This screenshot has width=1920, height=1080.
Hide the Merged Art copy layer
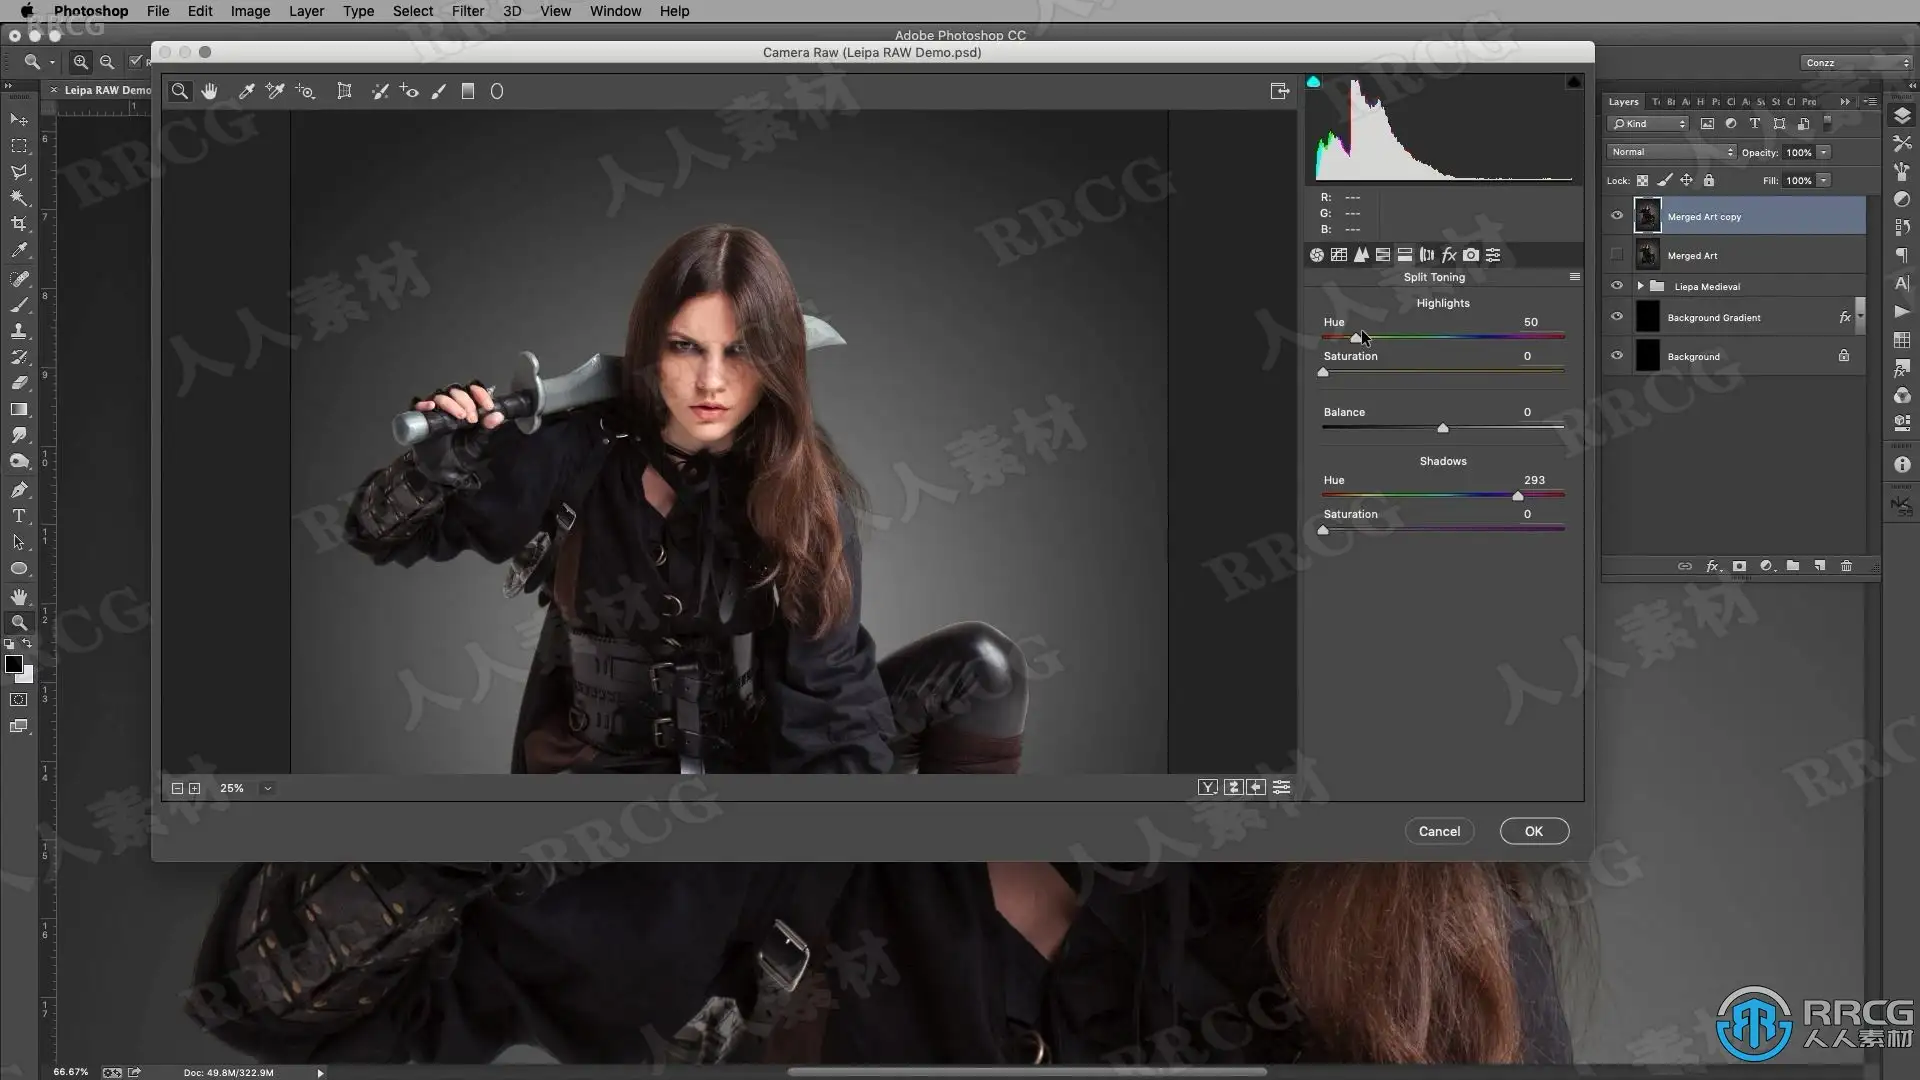pyautogui.click(x=1616, y=215)
